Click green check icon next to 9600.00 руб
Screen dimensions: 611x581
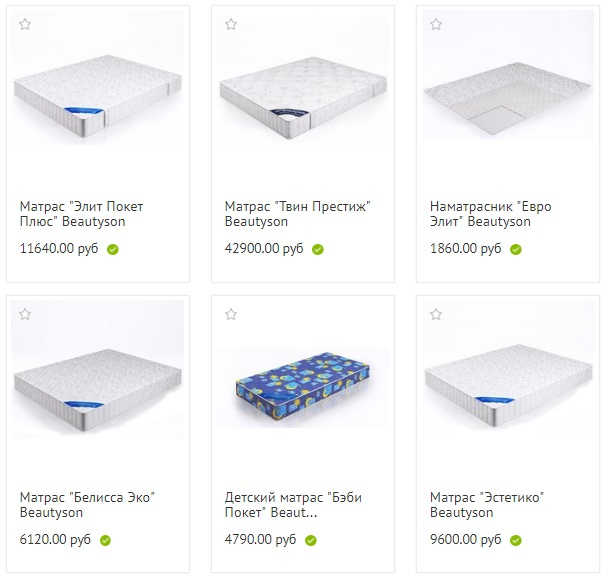pyautogui.click(x=516, y=540)
